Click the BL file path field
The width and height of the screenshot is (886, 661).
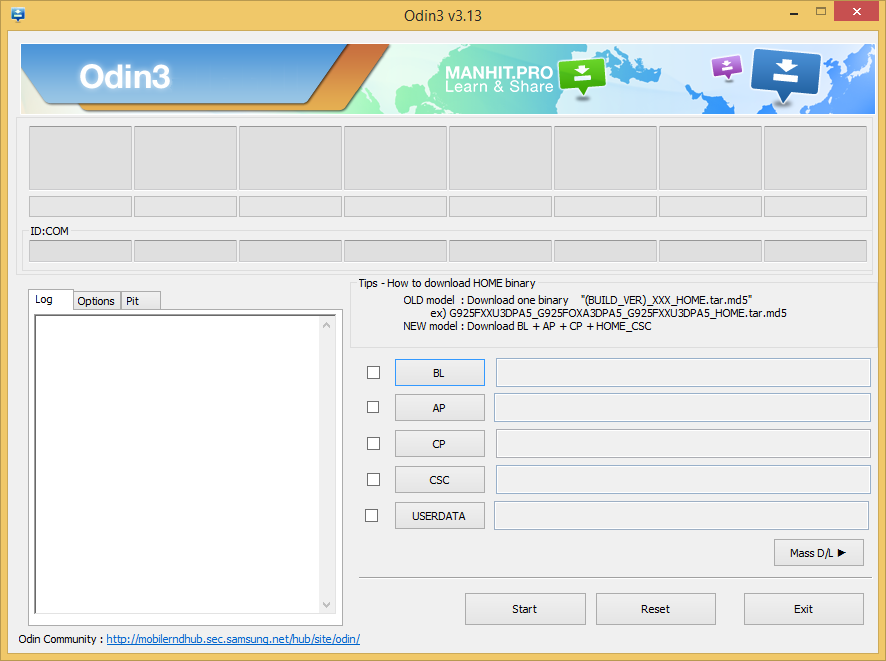(x=683, y=372)
